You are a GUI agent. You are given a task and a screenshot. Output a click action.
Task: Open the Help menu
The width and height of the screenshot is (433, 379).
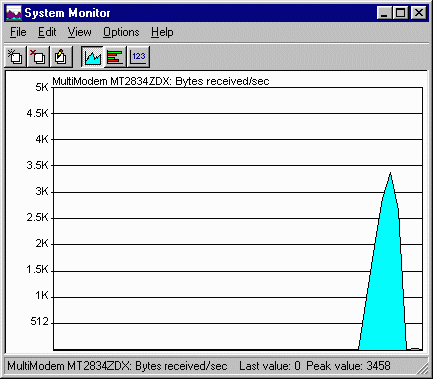(162, 32)
